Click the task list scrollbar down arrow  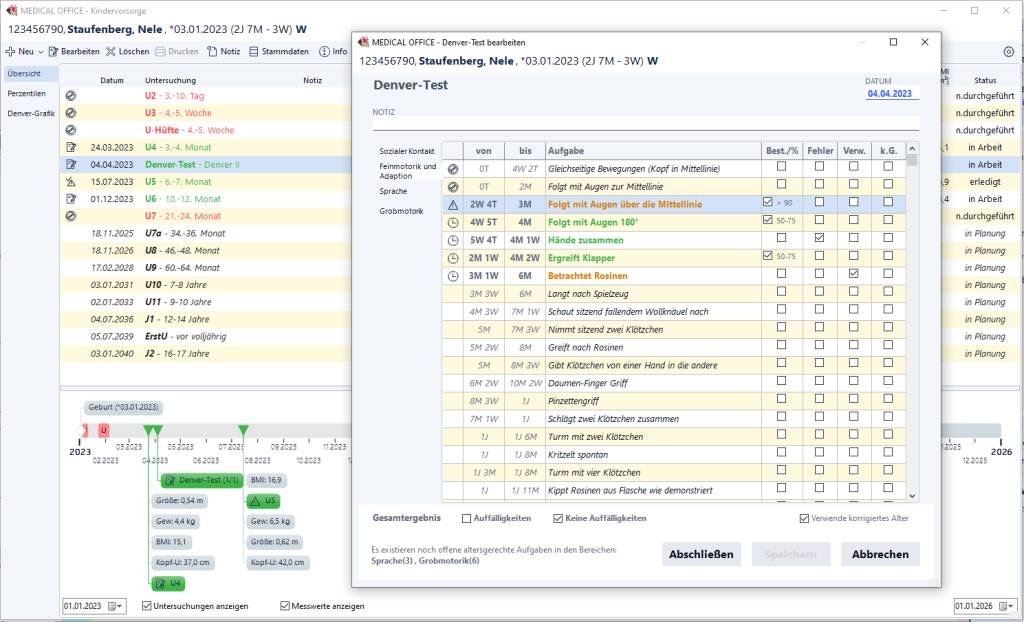912,496
